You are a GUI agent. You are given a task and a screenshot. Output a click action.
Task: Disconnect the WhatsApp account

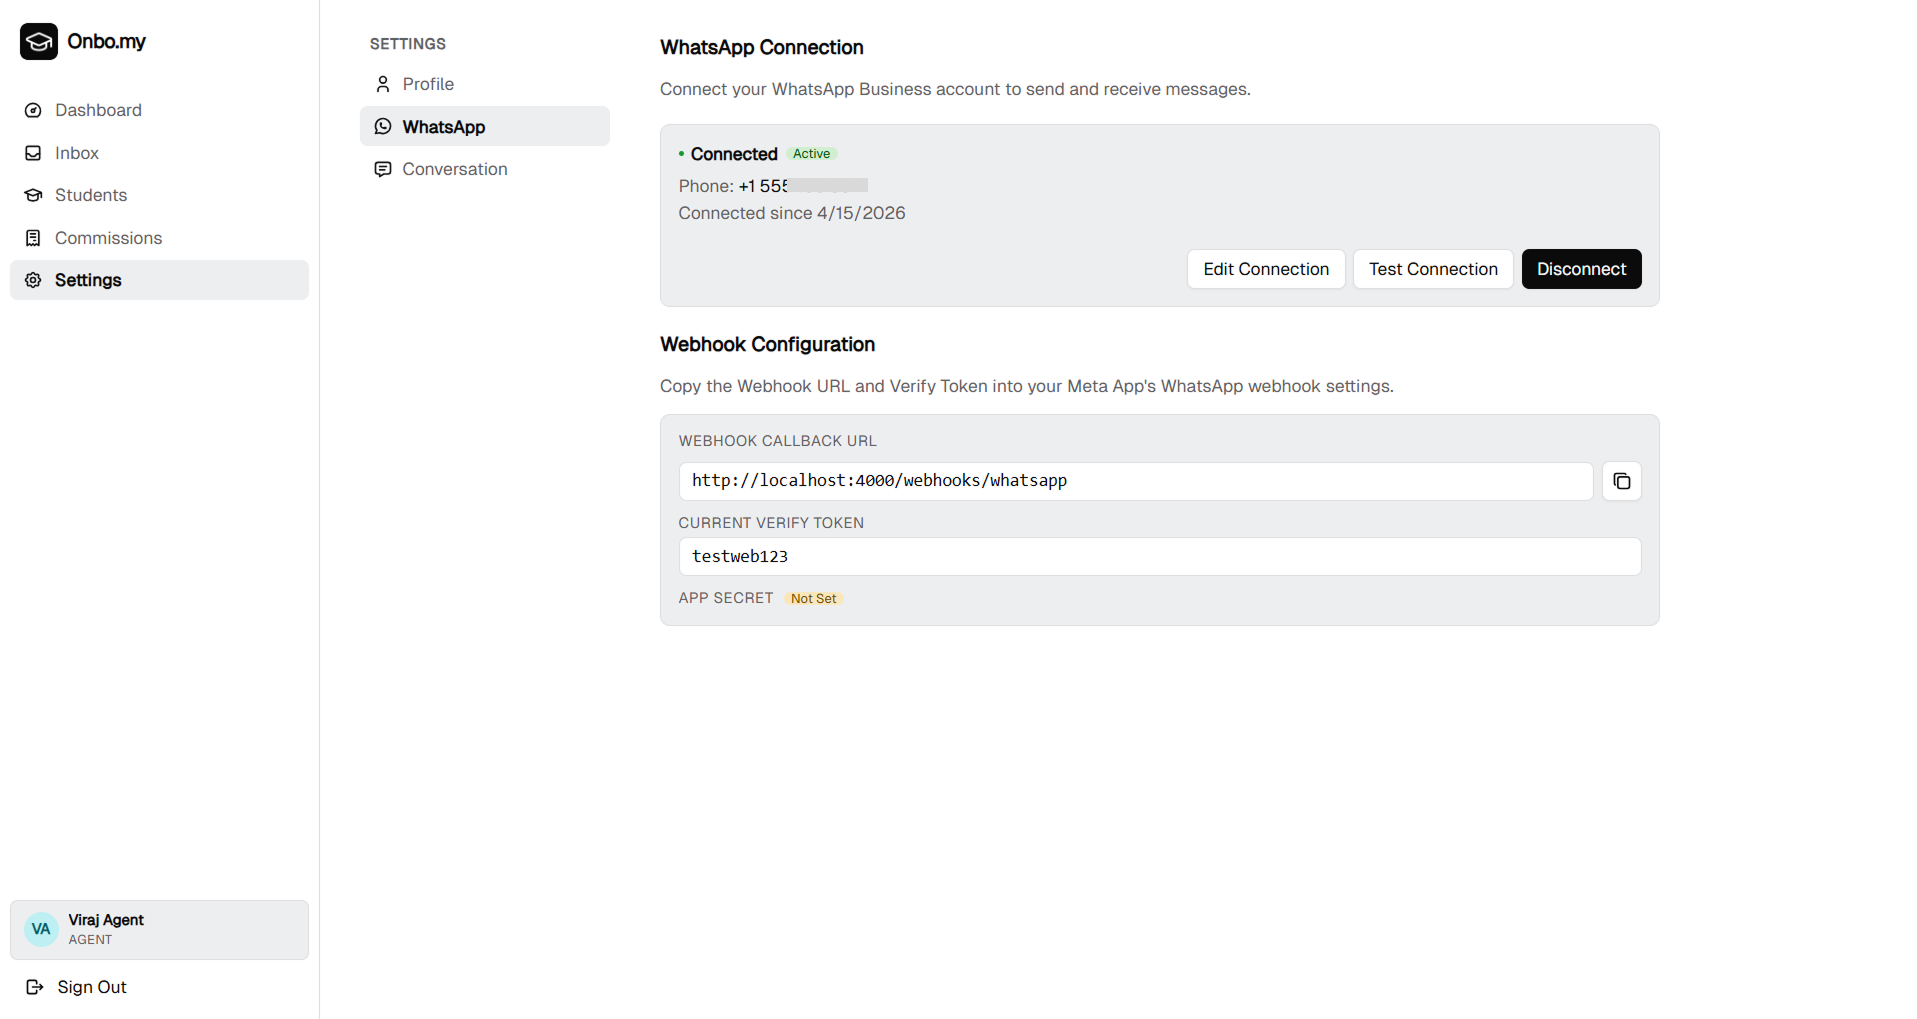(1581, 269)
